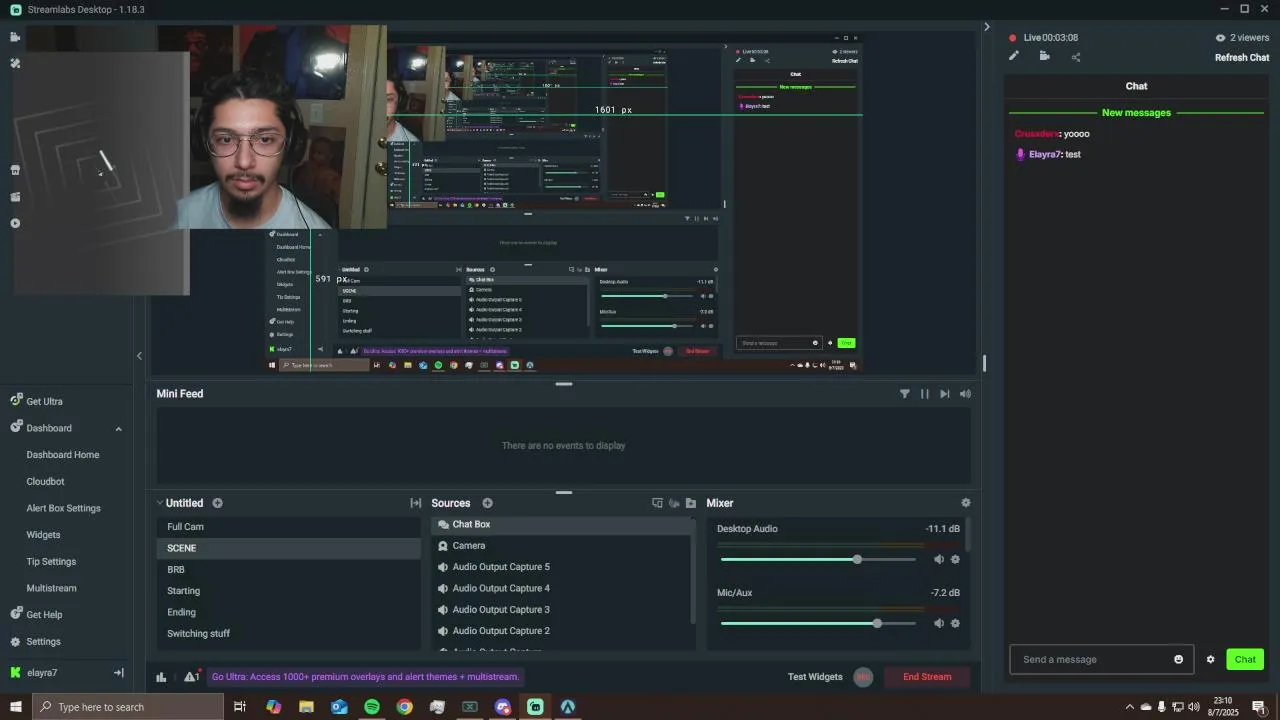Open the notifications warning icon
1280x720 pixels.
point(191,677)
